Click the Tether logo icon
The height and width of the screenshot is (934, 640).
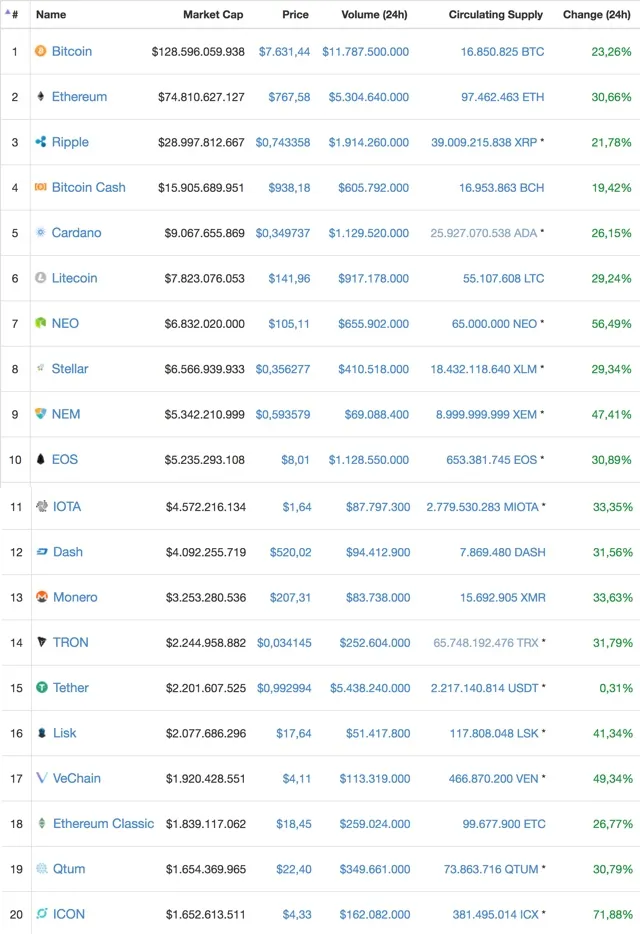42,687
